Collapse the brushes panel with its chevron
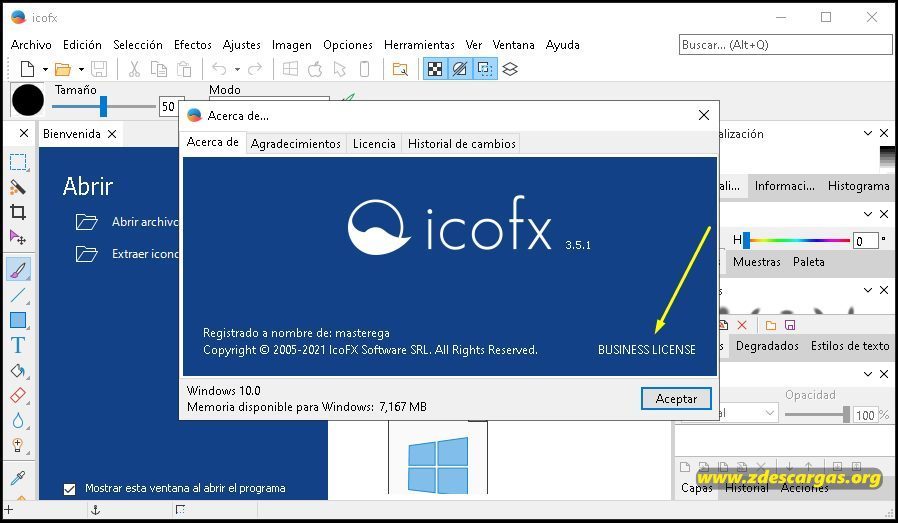Image resolution: width=898 pixels, height=523 pixels. (x=868, y=290)
